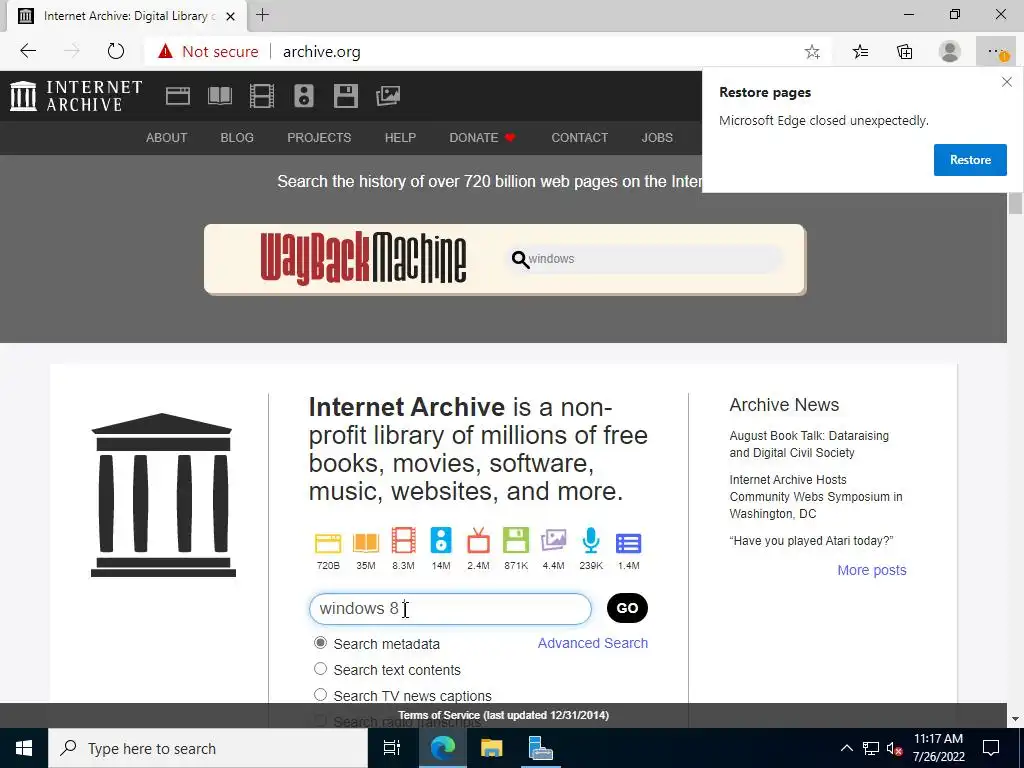Open a new browser tab
The width and height of the screenshot is (1024, 768).
[263, 15]
